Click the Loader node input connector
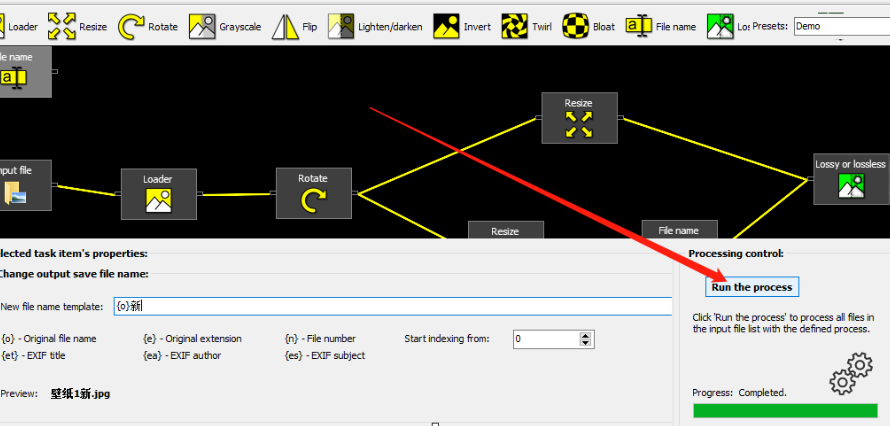This screenshot has height=426, width=890. 117,194
